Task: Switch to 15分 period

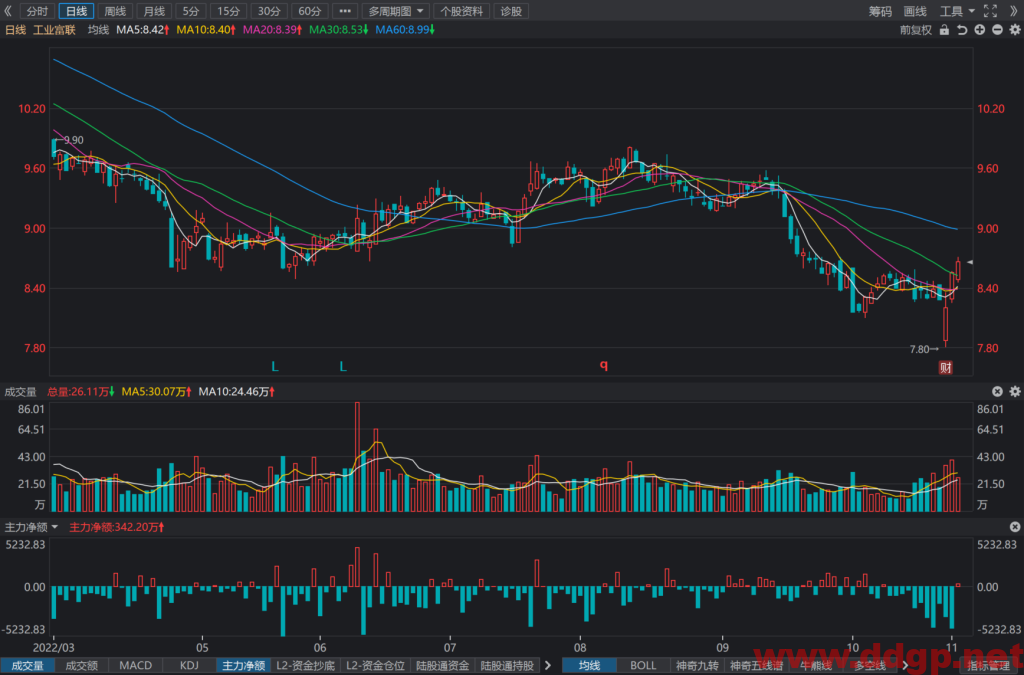Action: coord(229,11)
